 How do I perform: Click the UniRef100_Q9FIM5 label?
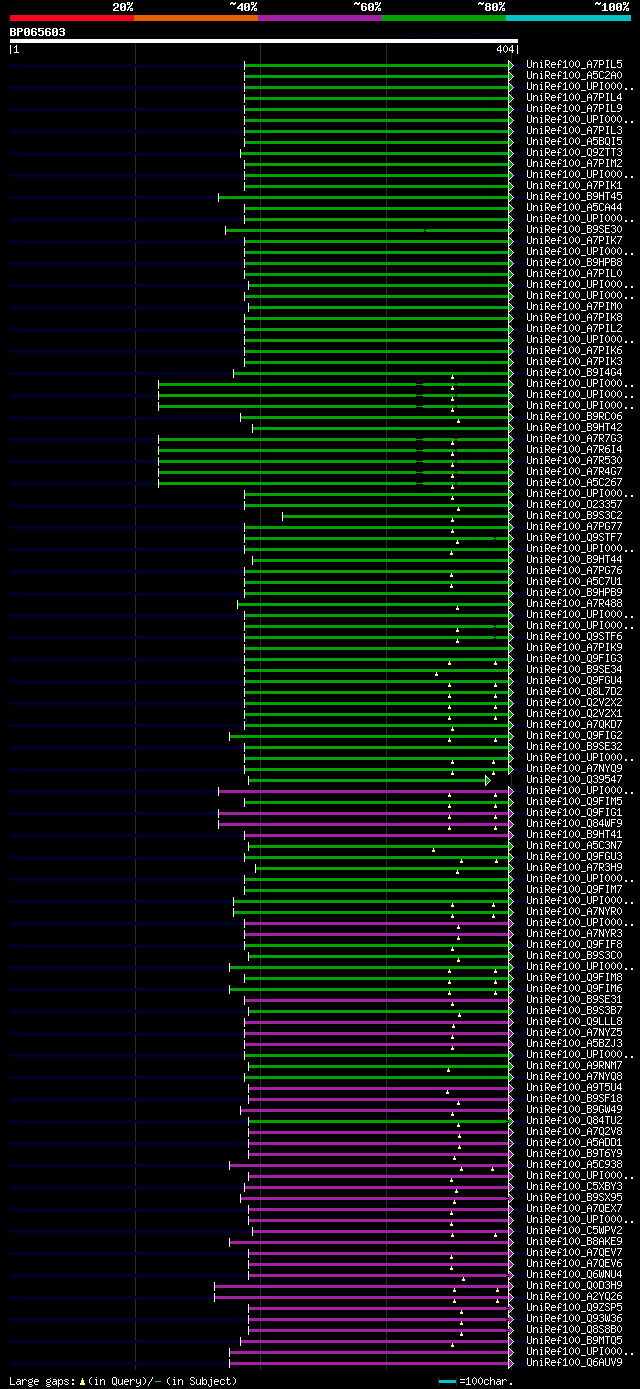click(x=574, y=801)
